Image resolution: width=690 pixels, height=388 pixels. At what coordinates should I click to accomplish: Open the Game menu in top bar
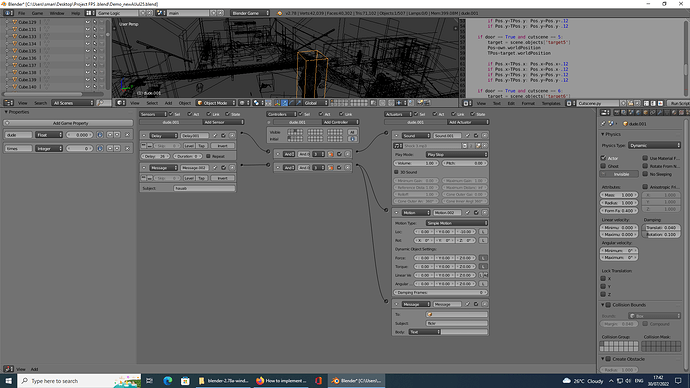(x=37, y=13)
